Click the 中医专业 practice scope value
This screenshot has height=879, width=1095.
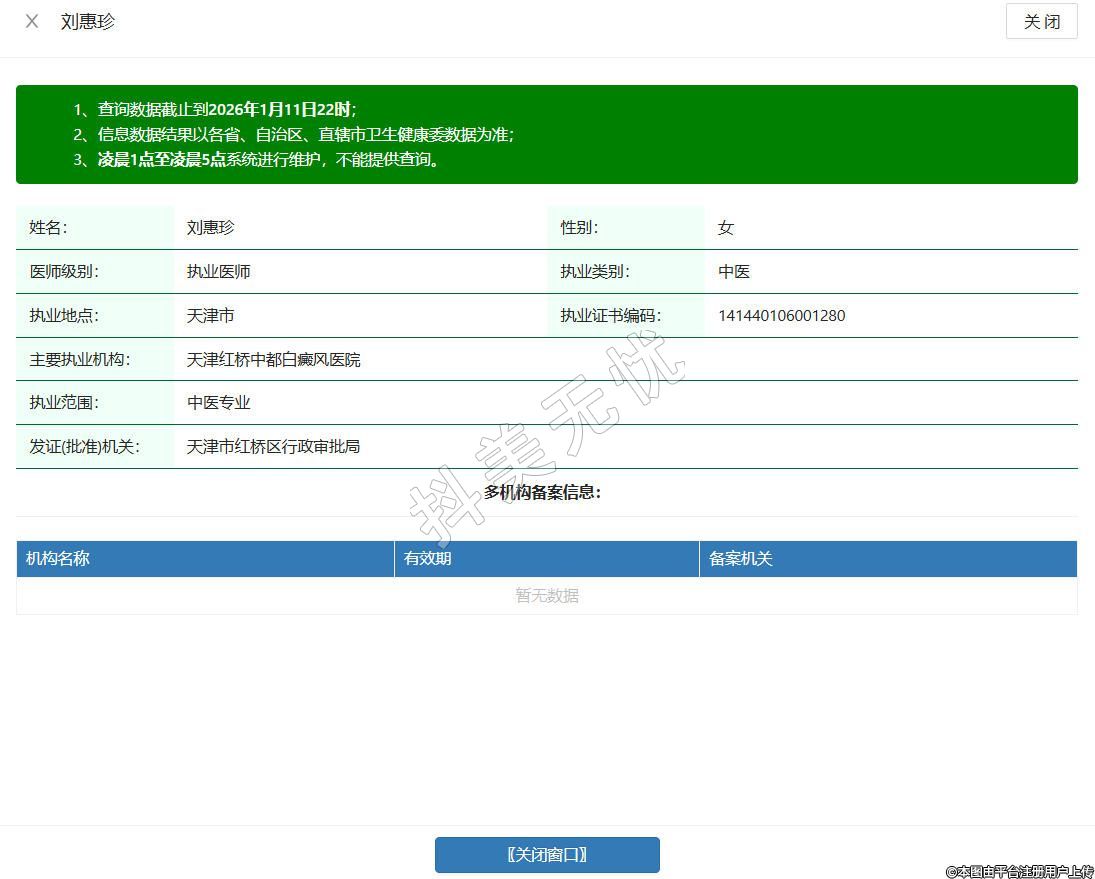(219, 403)
